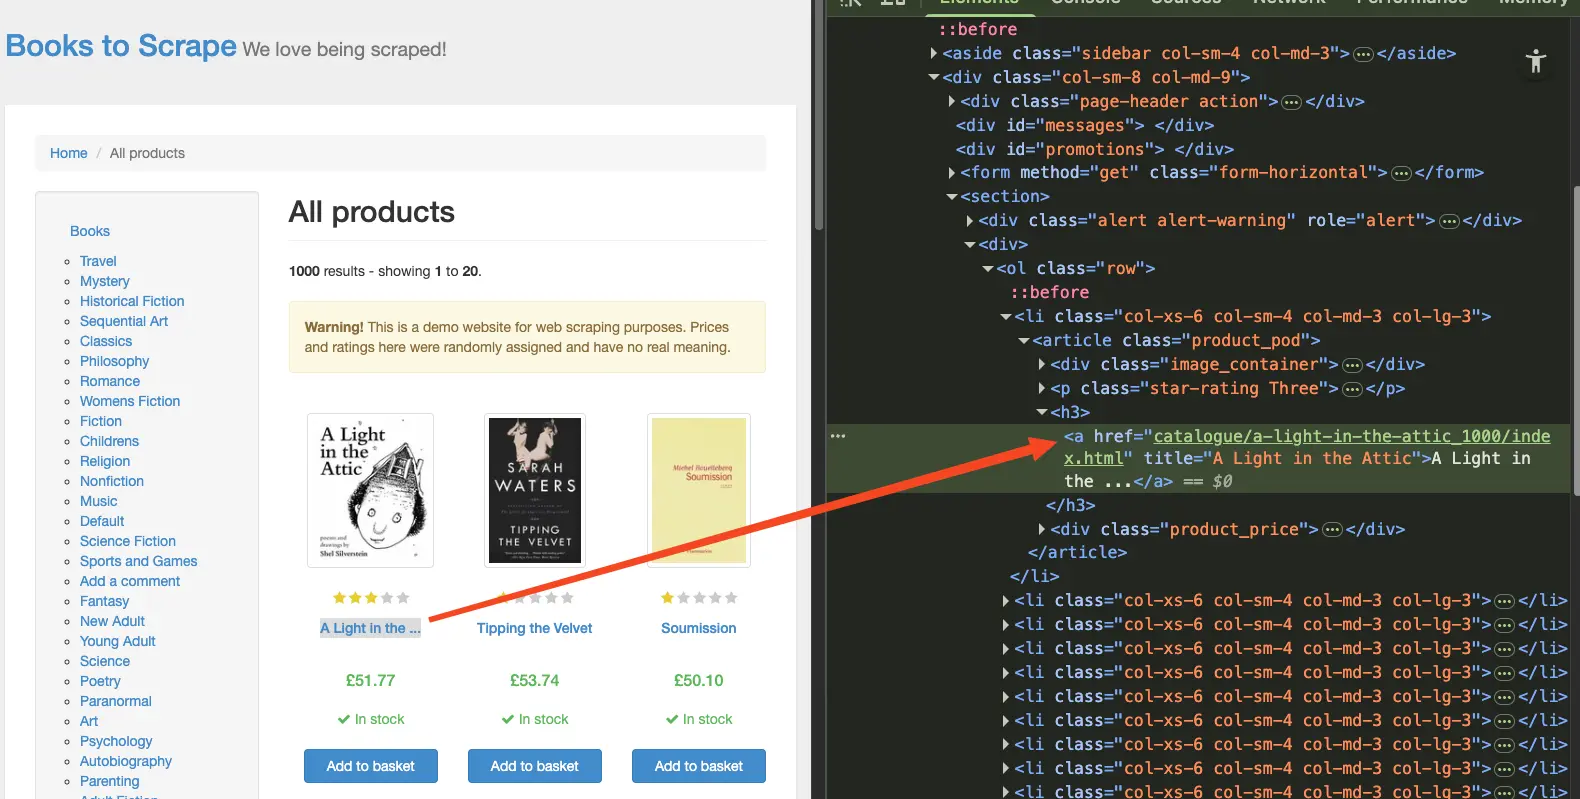Click the accessibility figure icon in DevTools

(x=1536, y=61)
